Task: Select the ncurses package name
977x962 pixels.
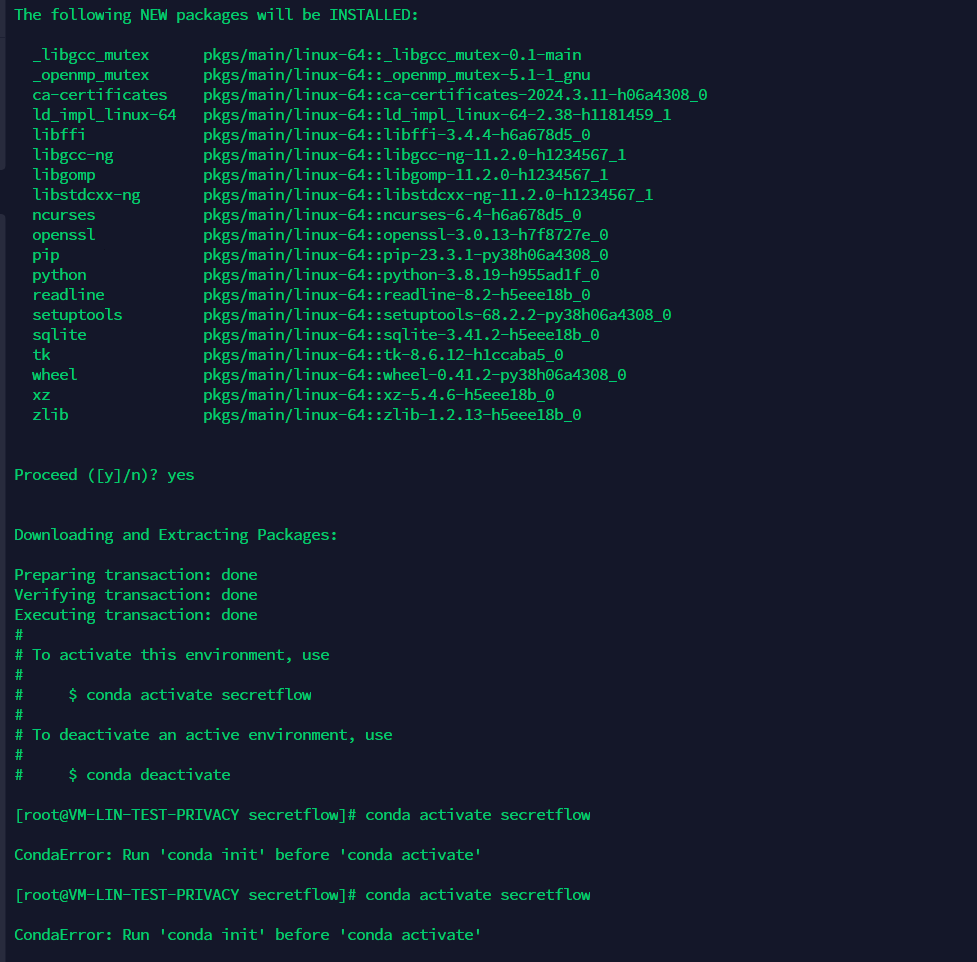Action: pos(64,215)
